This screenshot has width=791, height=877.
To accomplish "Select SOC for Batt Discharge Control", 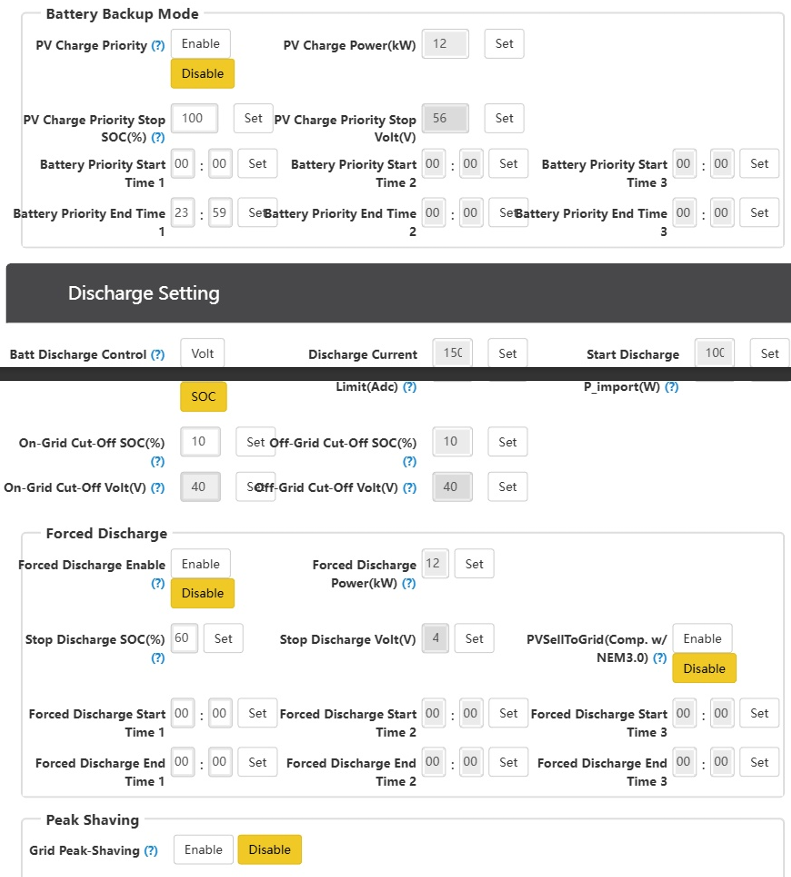I will (x=203, y=397).
